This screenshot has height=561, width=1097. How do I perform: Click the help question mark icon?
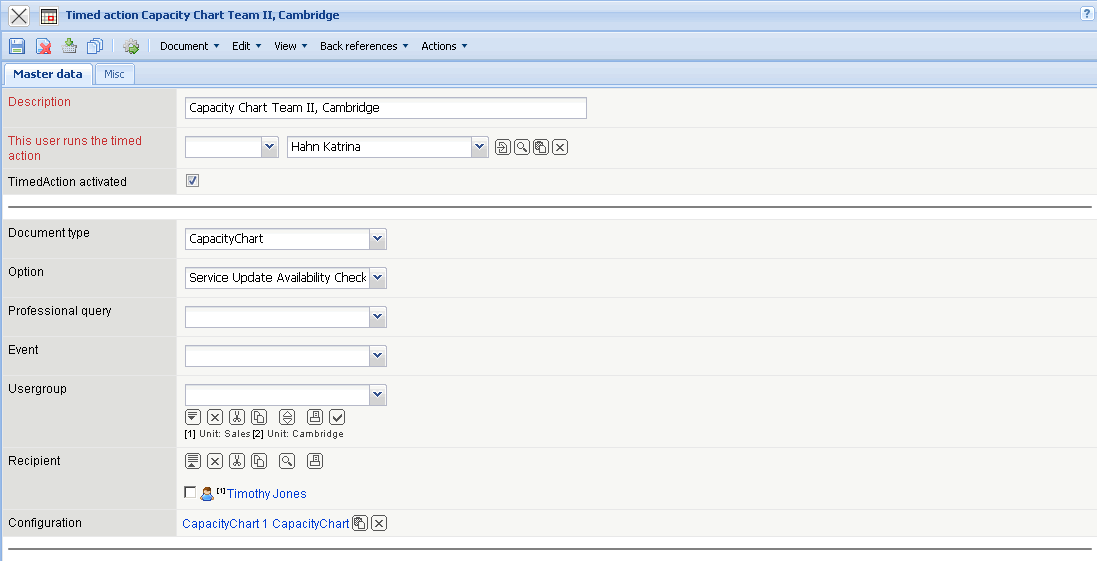pos(1086,14)
